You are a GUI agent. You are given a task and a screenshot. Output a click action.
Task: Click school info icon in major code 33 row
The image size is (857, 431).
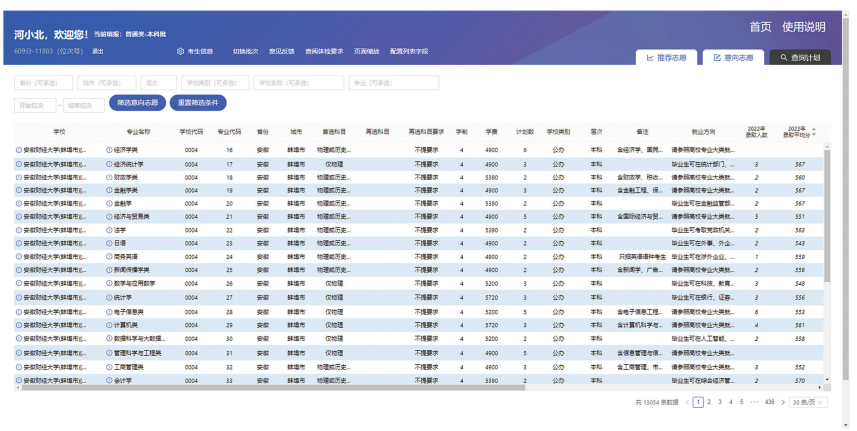tap(19, 381)
